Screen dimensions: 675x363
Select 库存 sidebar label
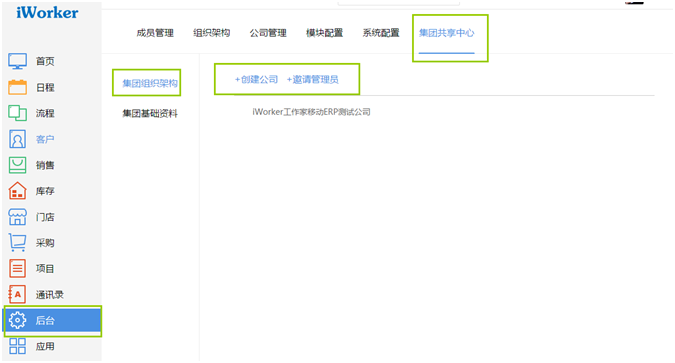45,191
